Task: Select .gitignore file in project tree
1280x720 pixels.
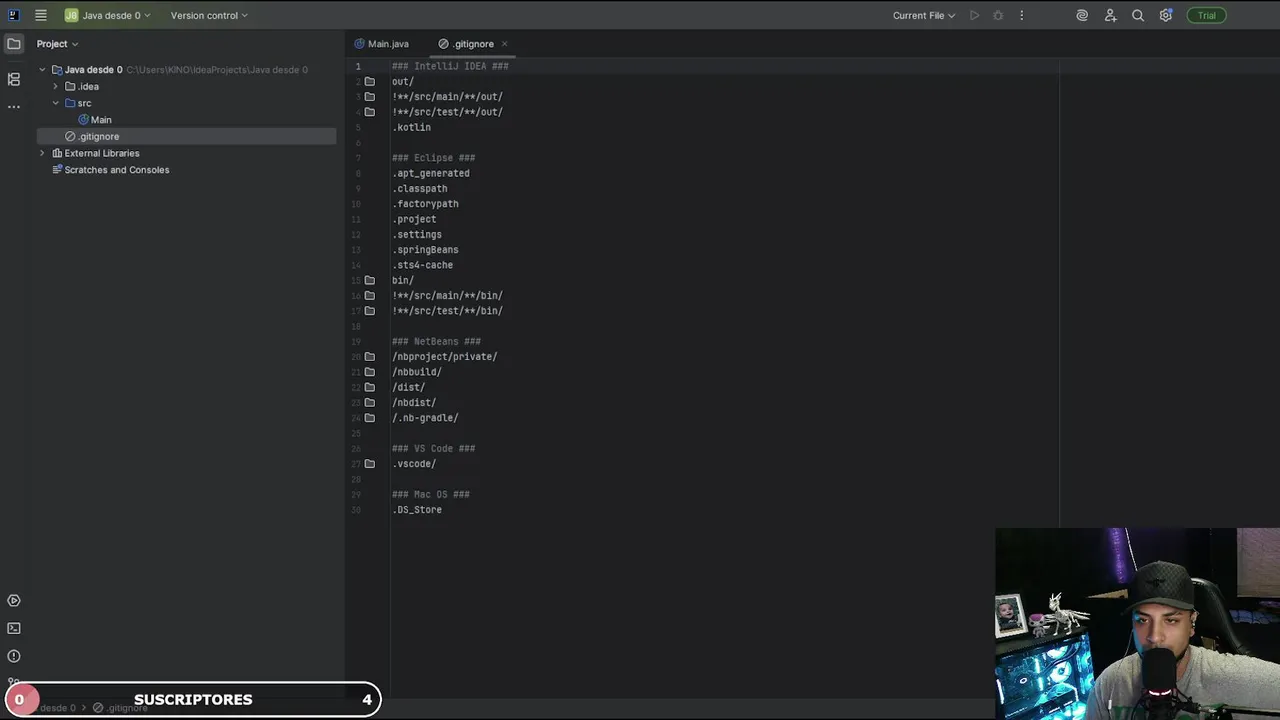Action: coord(99,137)
